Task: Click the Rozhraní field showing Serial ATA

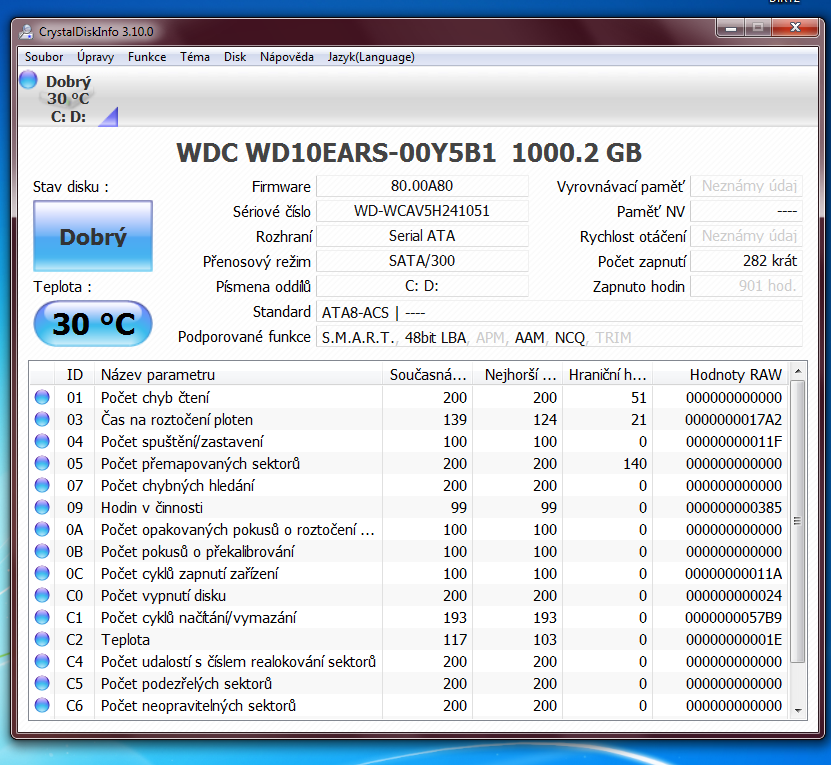Action: click(422, 236)
